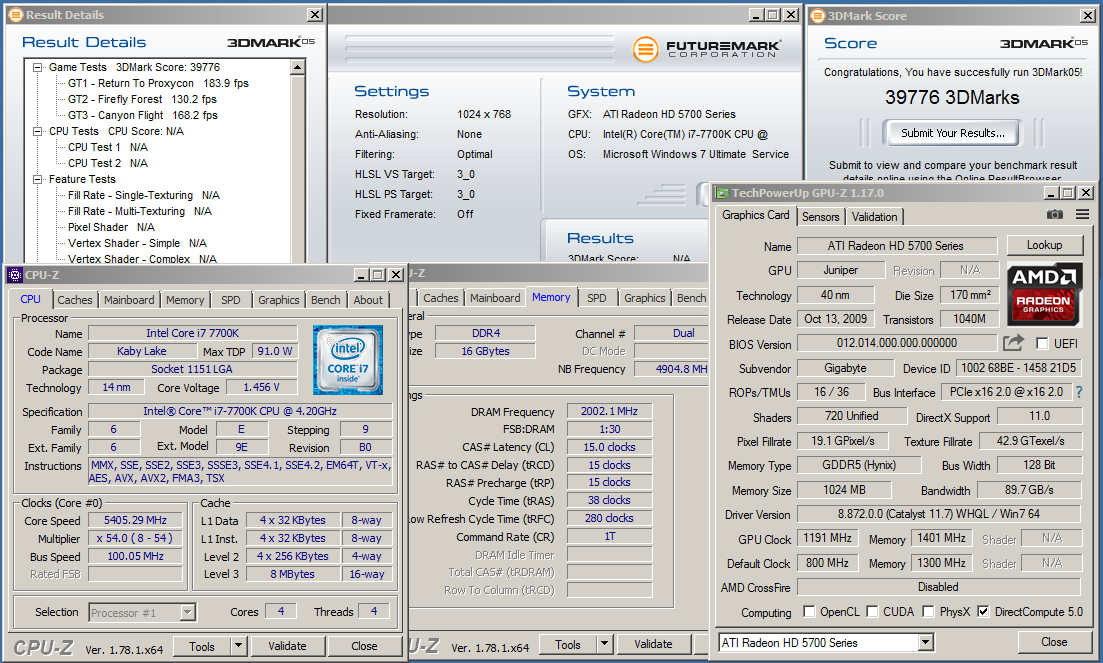1103x663 pixels.
Task: Click the Bandwidth value 89.7 GB/s
Action: [1029, 489]
